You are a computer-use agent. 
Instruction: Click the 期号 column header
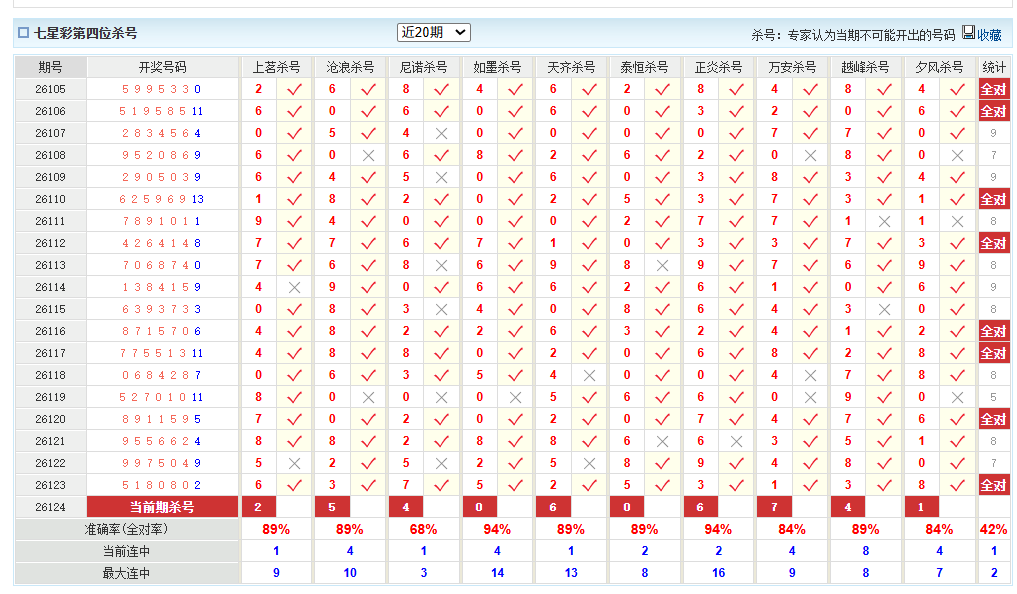click(51, 67)
